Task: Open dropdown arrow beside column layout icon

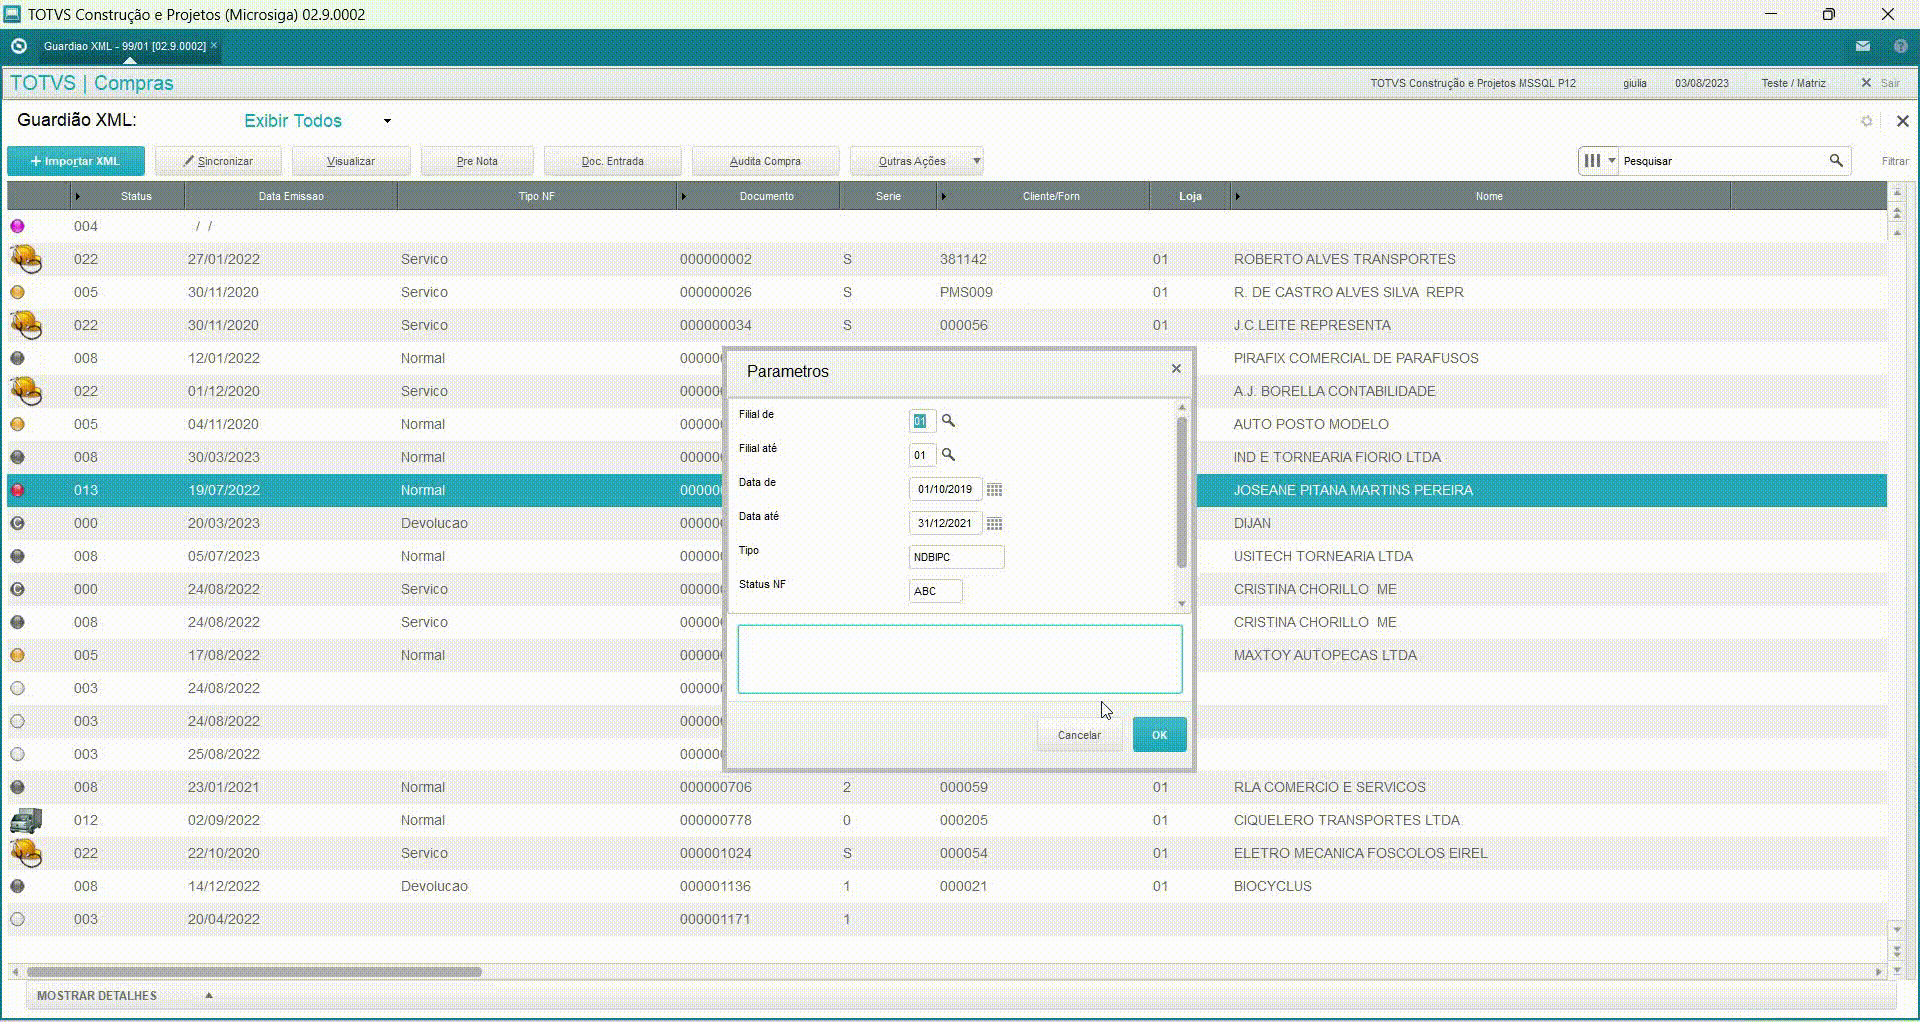Action: point(1612,161)
